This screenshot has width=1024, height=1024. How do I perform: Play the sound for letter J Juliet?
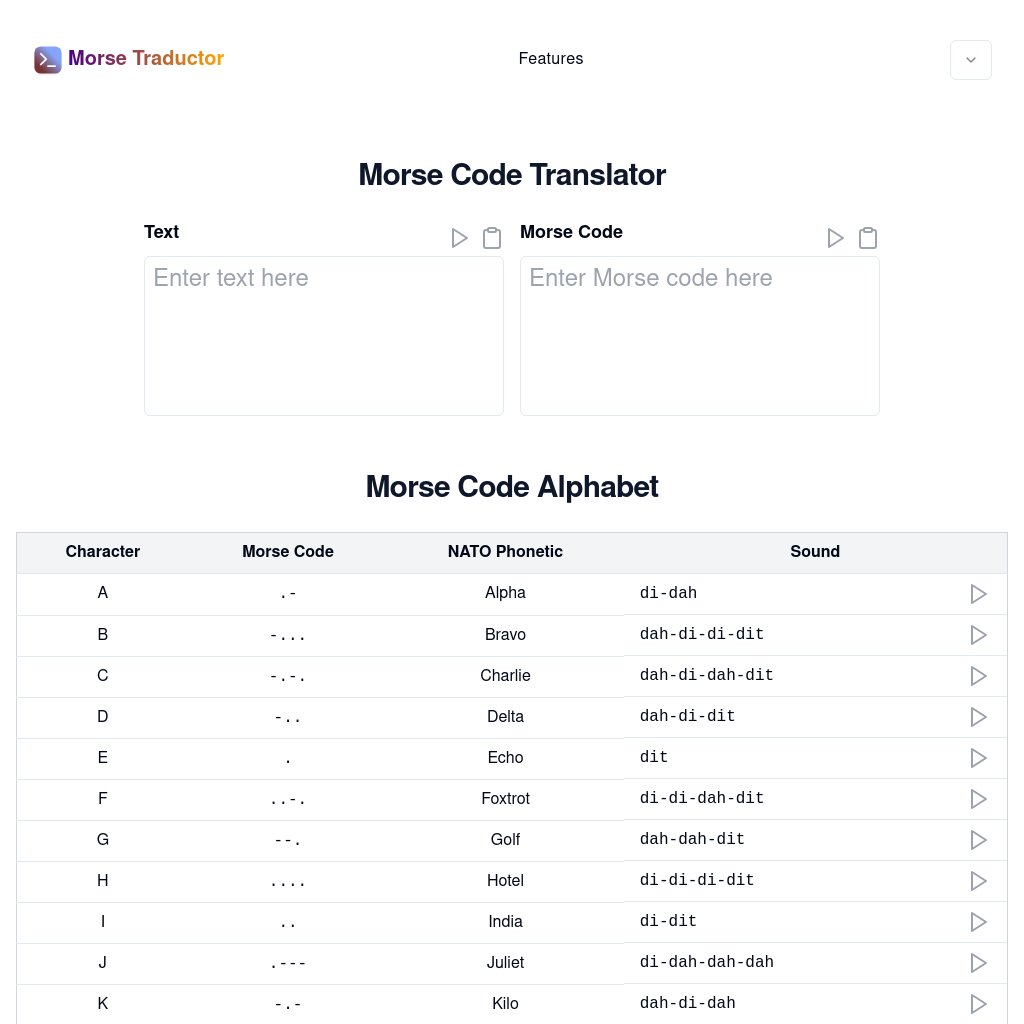(x=978, y=963)
